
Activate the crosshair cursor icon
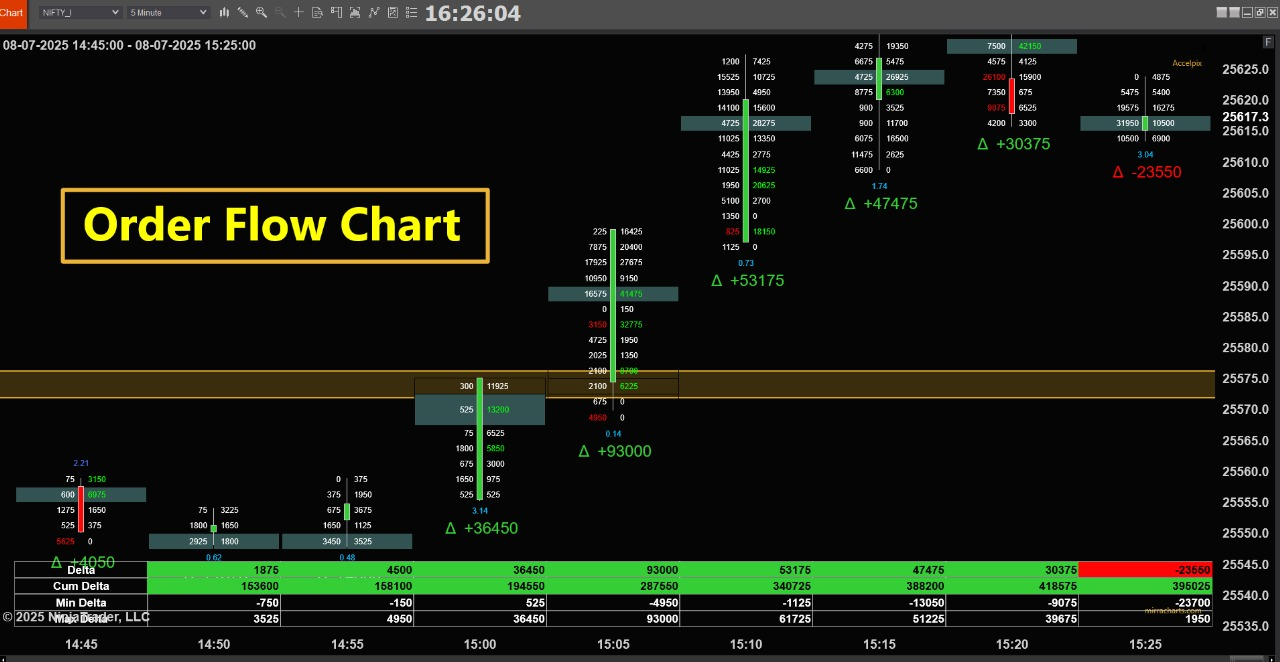[x=298, y=12]
